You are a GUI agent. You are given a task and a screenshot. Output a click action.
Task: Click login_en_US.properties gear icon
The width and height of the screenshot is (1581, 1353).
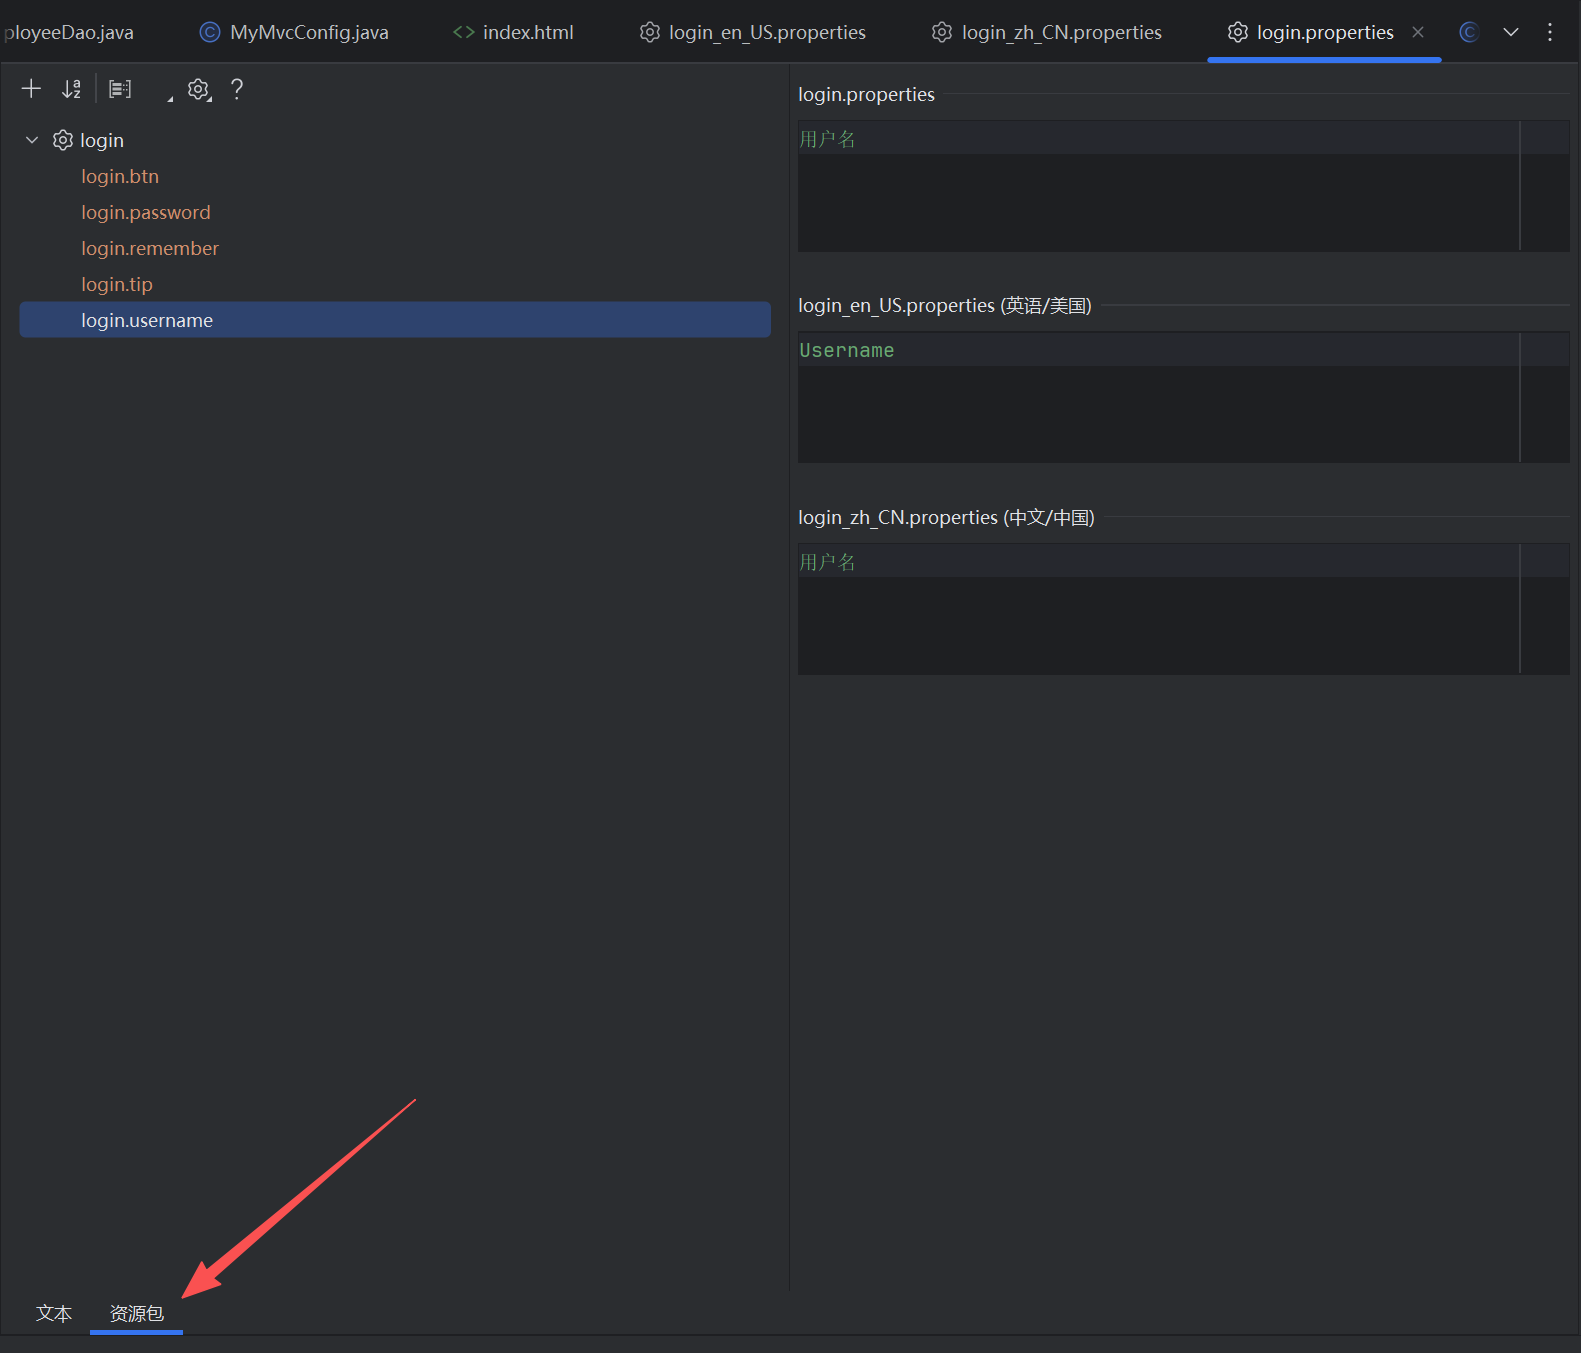pyautogui.click(x=650, y=32)
